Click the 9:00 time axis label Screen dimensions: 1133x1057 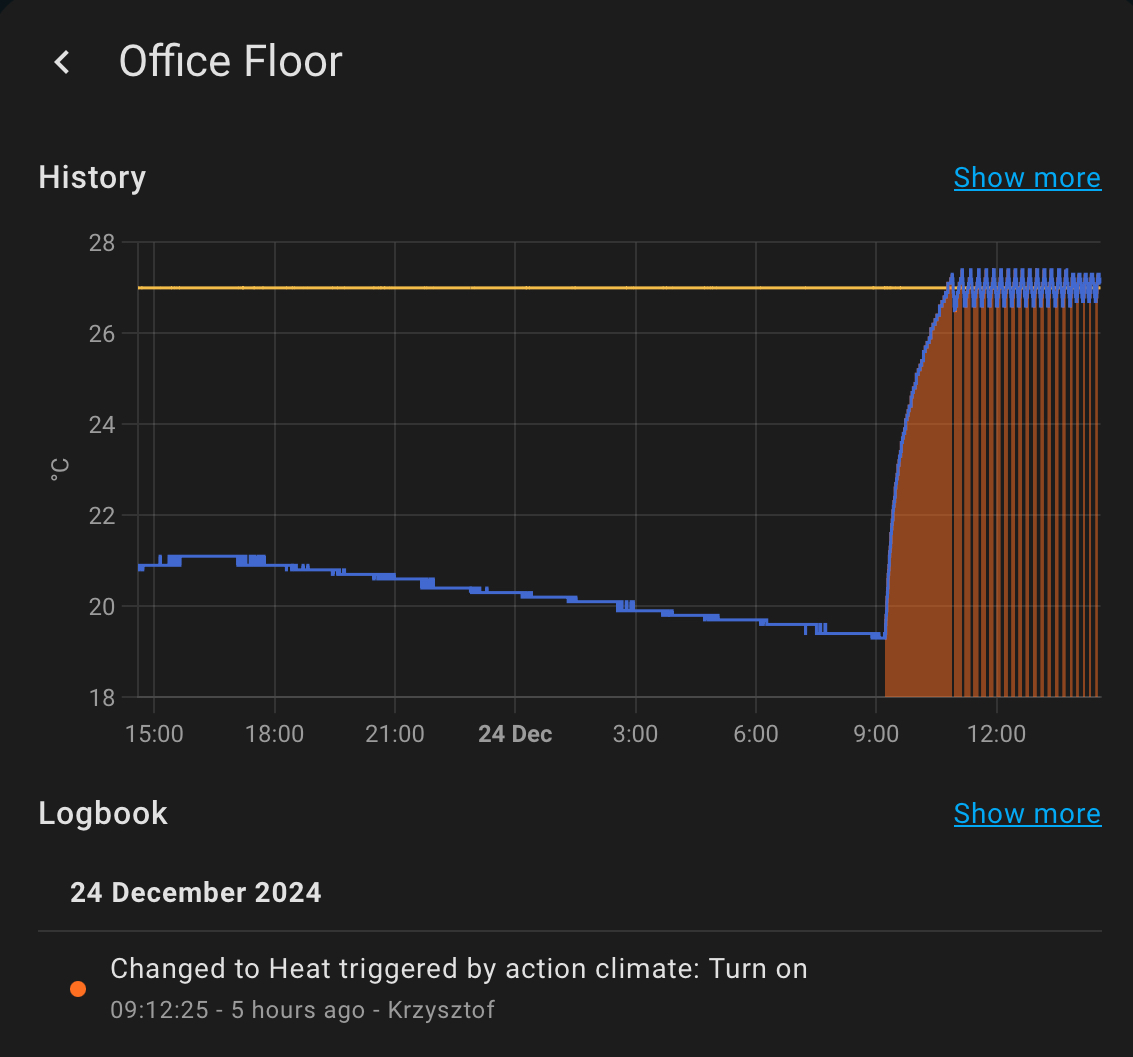coord(876,734)
